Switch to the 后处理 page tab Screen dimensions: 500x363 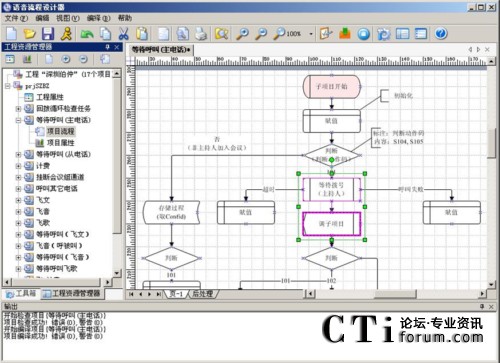[x=202, y=294]
